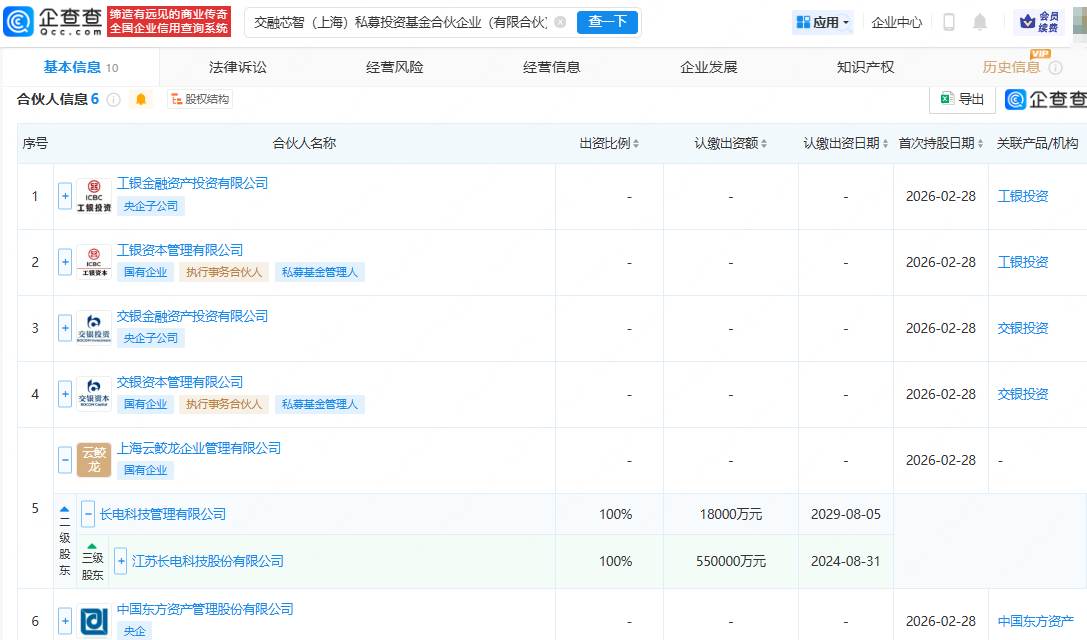
Task: Collapse the 上海云鲛龙企业管理有限公司 row
Action: [x=65, y=460]
